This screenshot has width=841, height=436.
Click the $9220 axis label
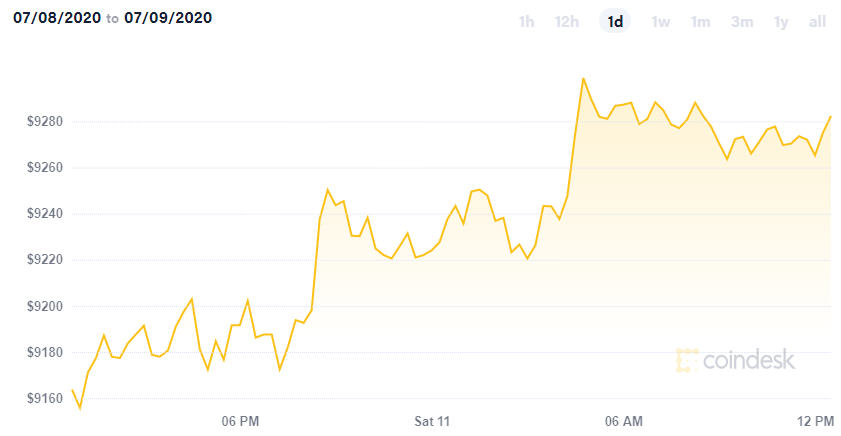[x=45, y=260]
